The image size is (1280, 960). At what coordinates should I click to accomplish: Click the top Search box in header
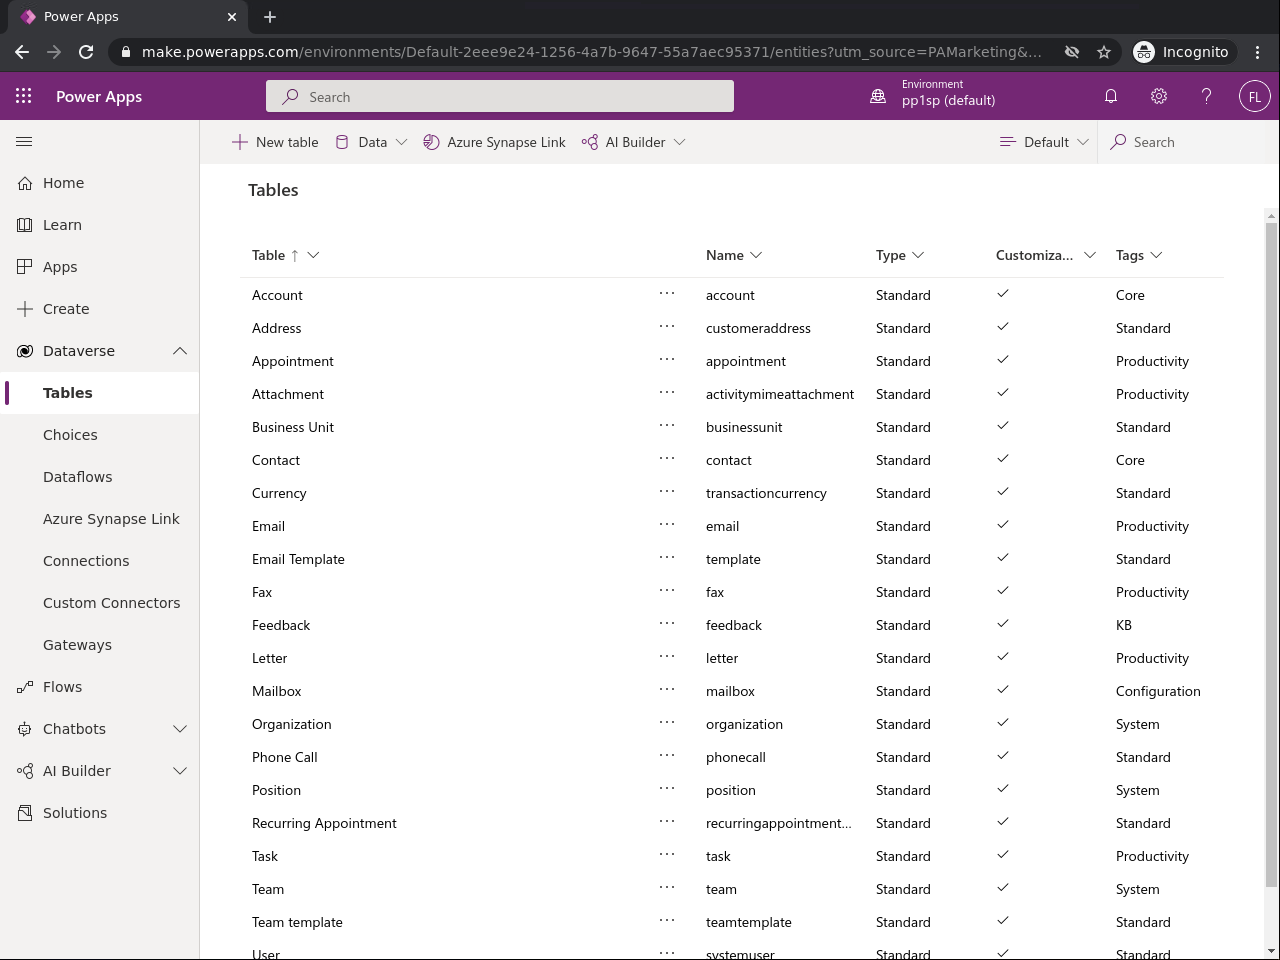tap(500, 97)
